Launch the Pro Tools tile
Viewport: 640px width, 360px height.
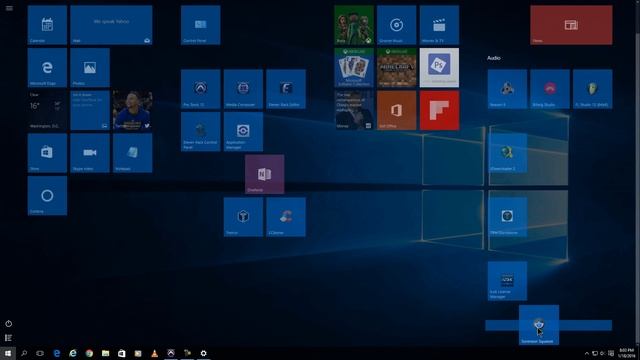pos(200,89)
